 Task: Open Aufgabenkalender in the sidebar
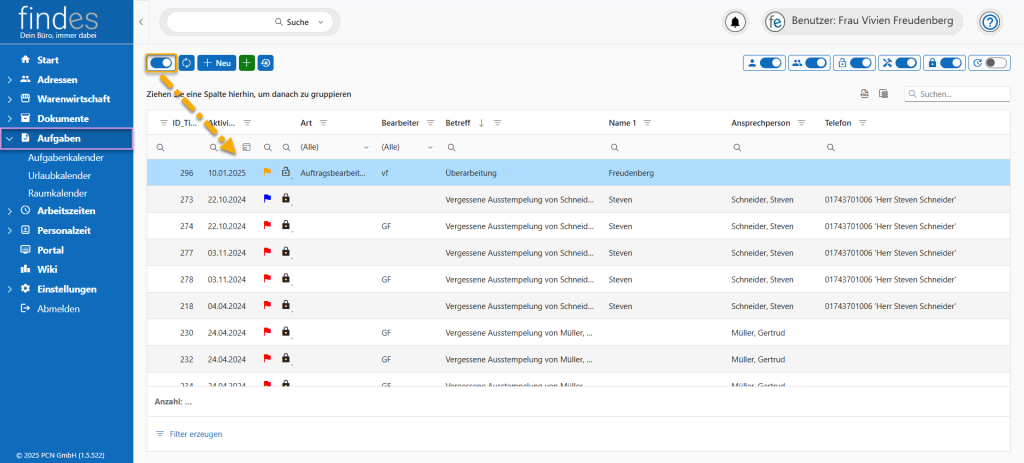tap(66, 157)
